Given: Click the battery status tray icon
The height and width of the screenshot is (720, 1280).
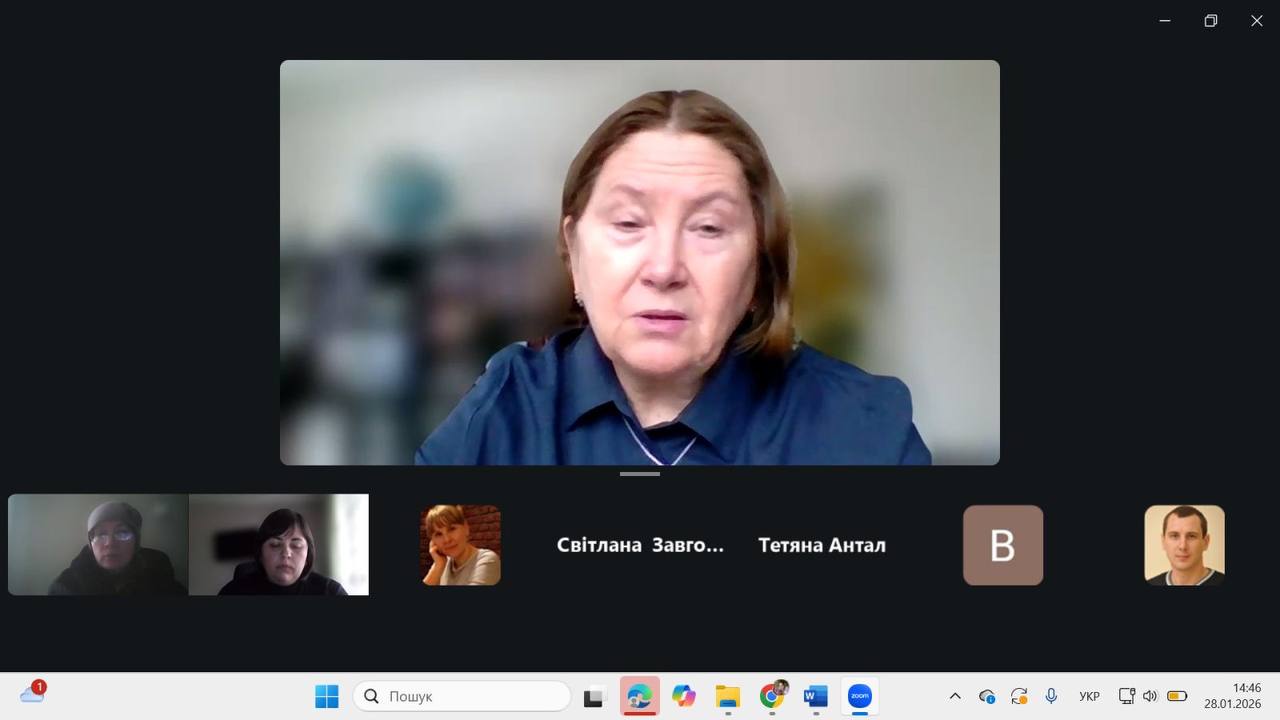Looking at the screenshot, I should tap(1177, 696).
